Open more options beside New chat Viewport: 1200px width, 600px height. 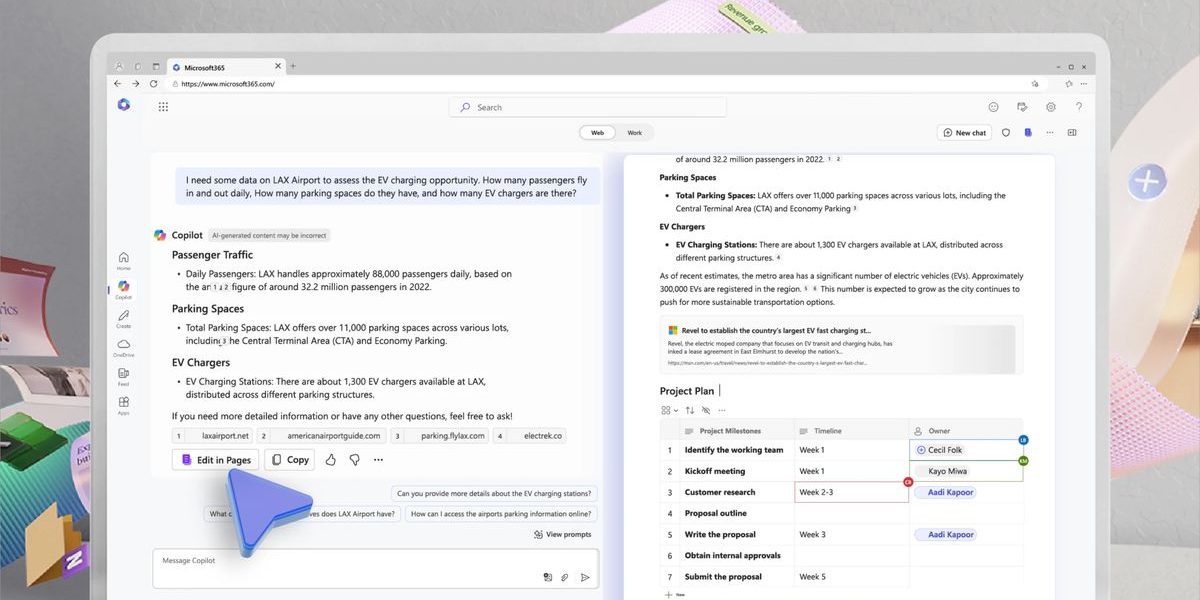(x=1049, y=132)
